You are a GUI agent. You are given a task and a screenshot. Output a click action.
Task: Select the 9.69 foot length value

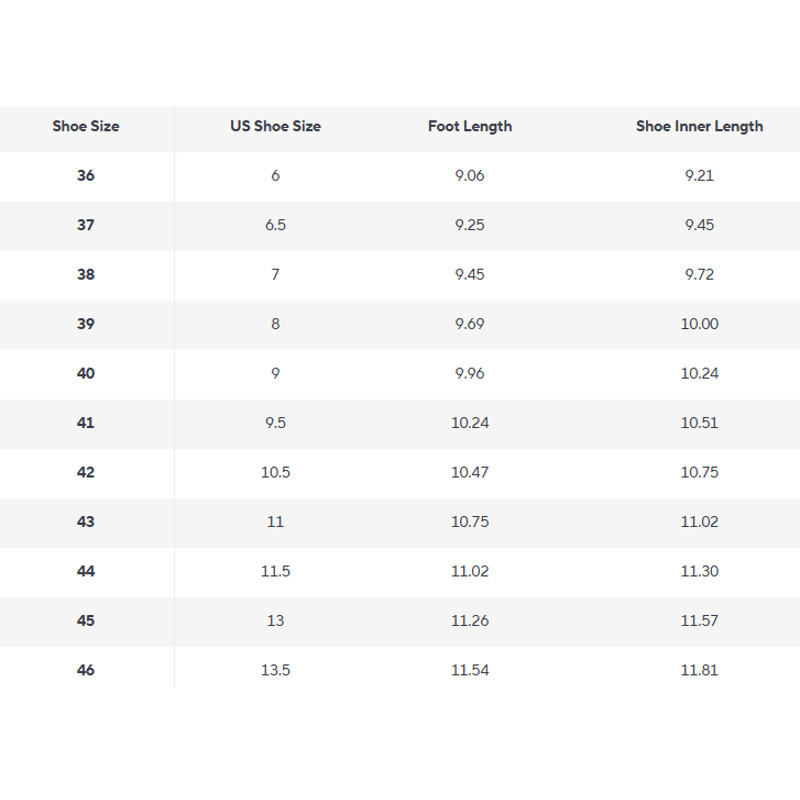[x=470, y=324]
